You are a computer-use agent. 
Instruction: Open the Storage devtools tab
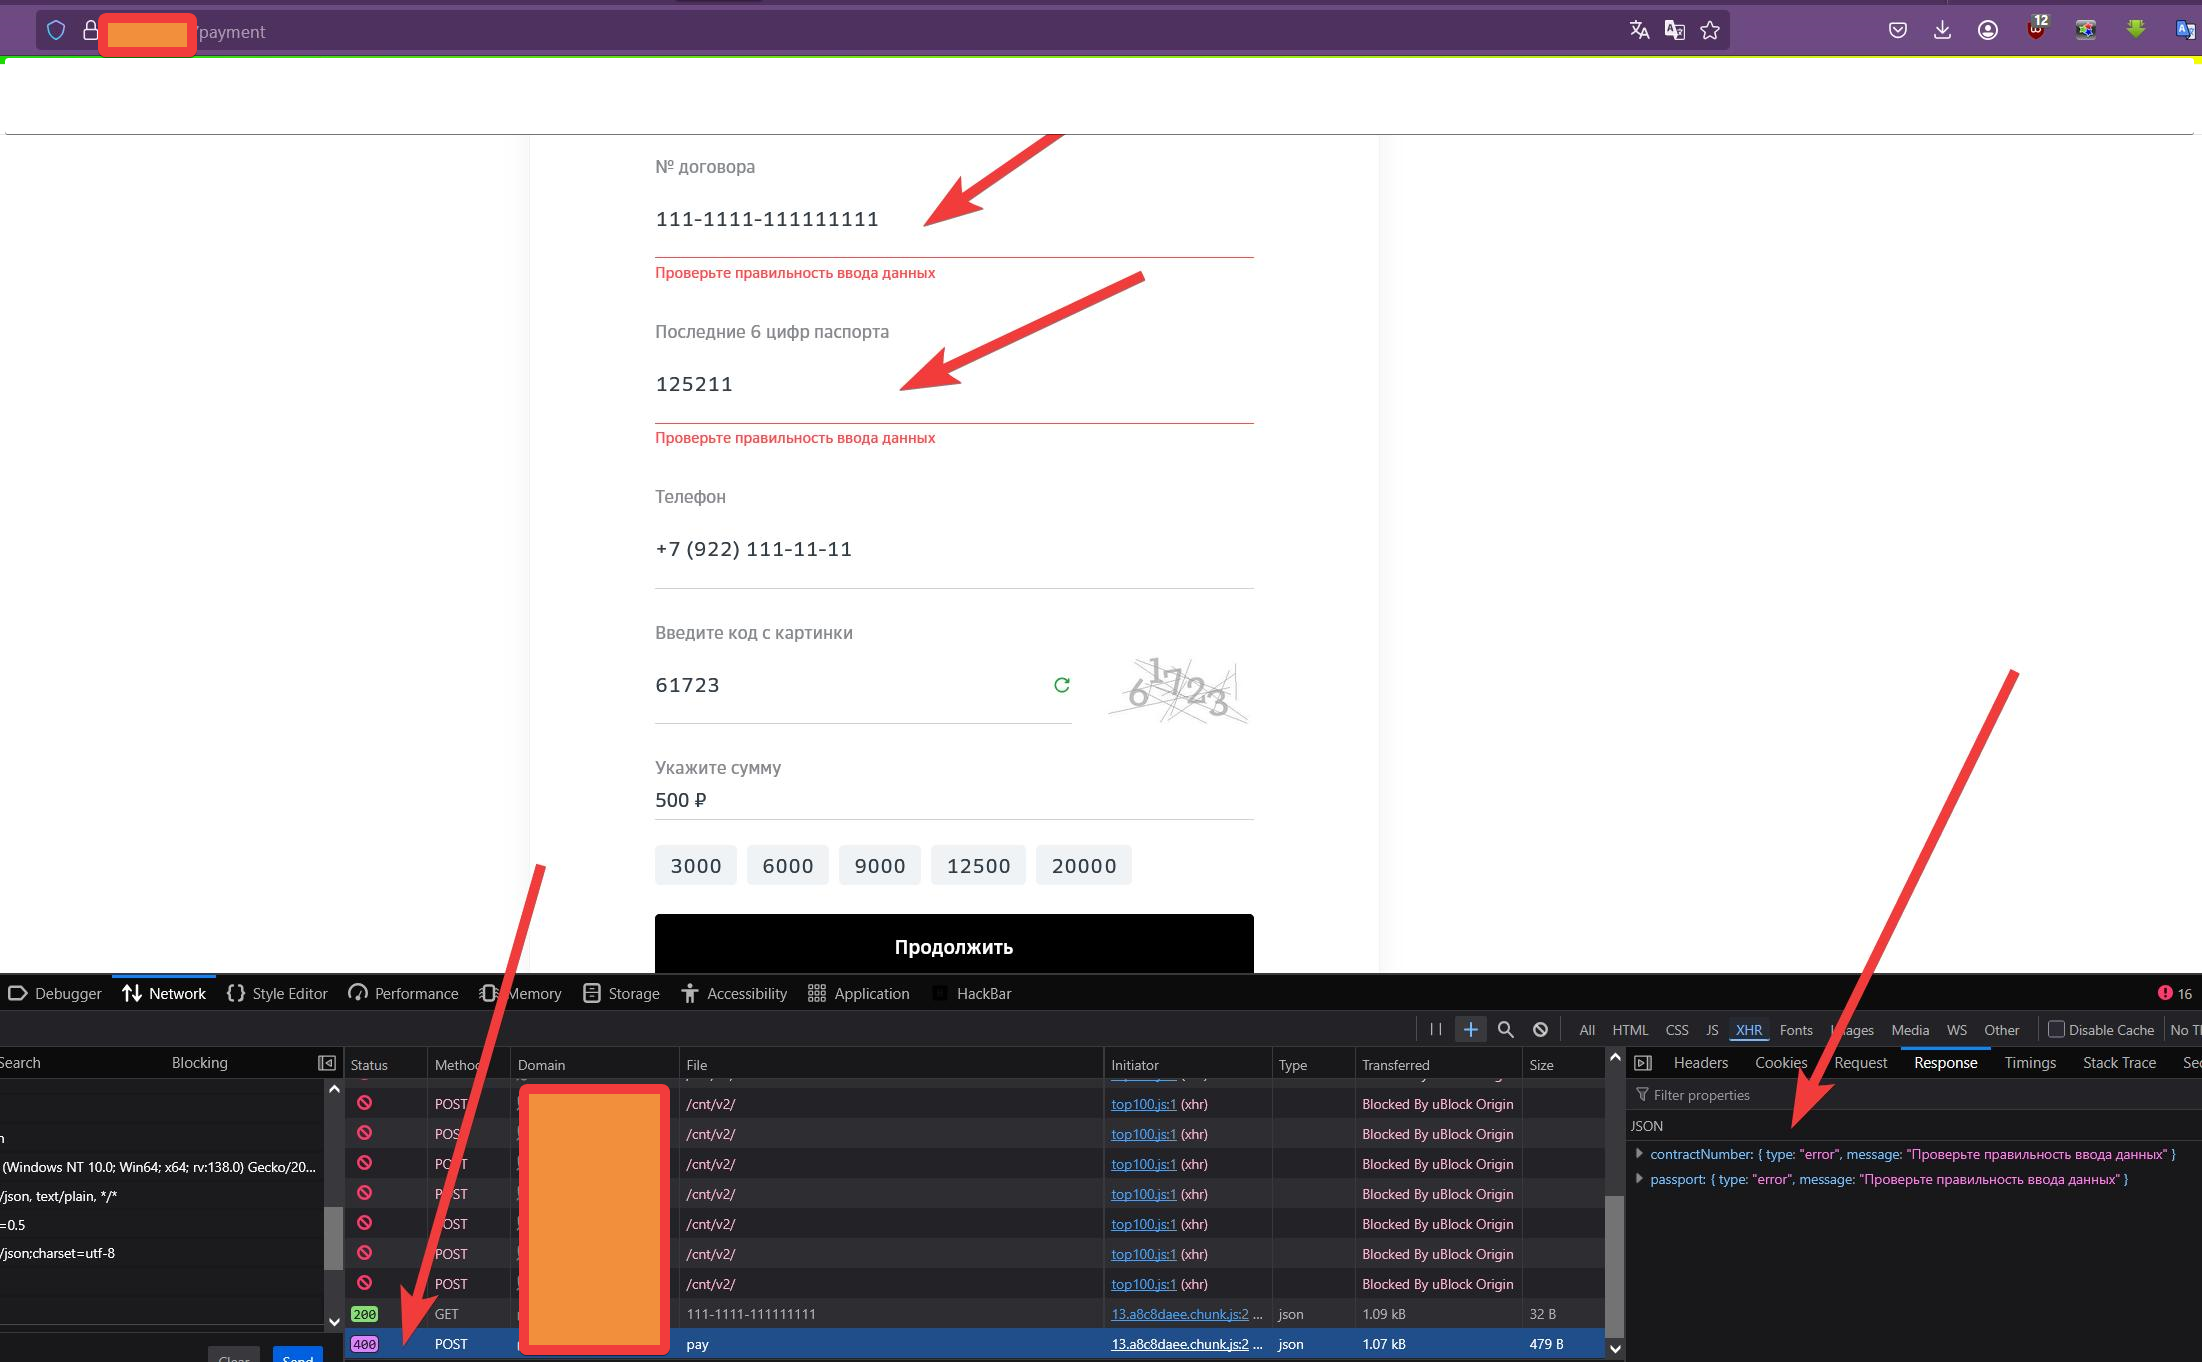[x=622, y=993]
